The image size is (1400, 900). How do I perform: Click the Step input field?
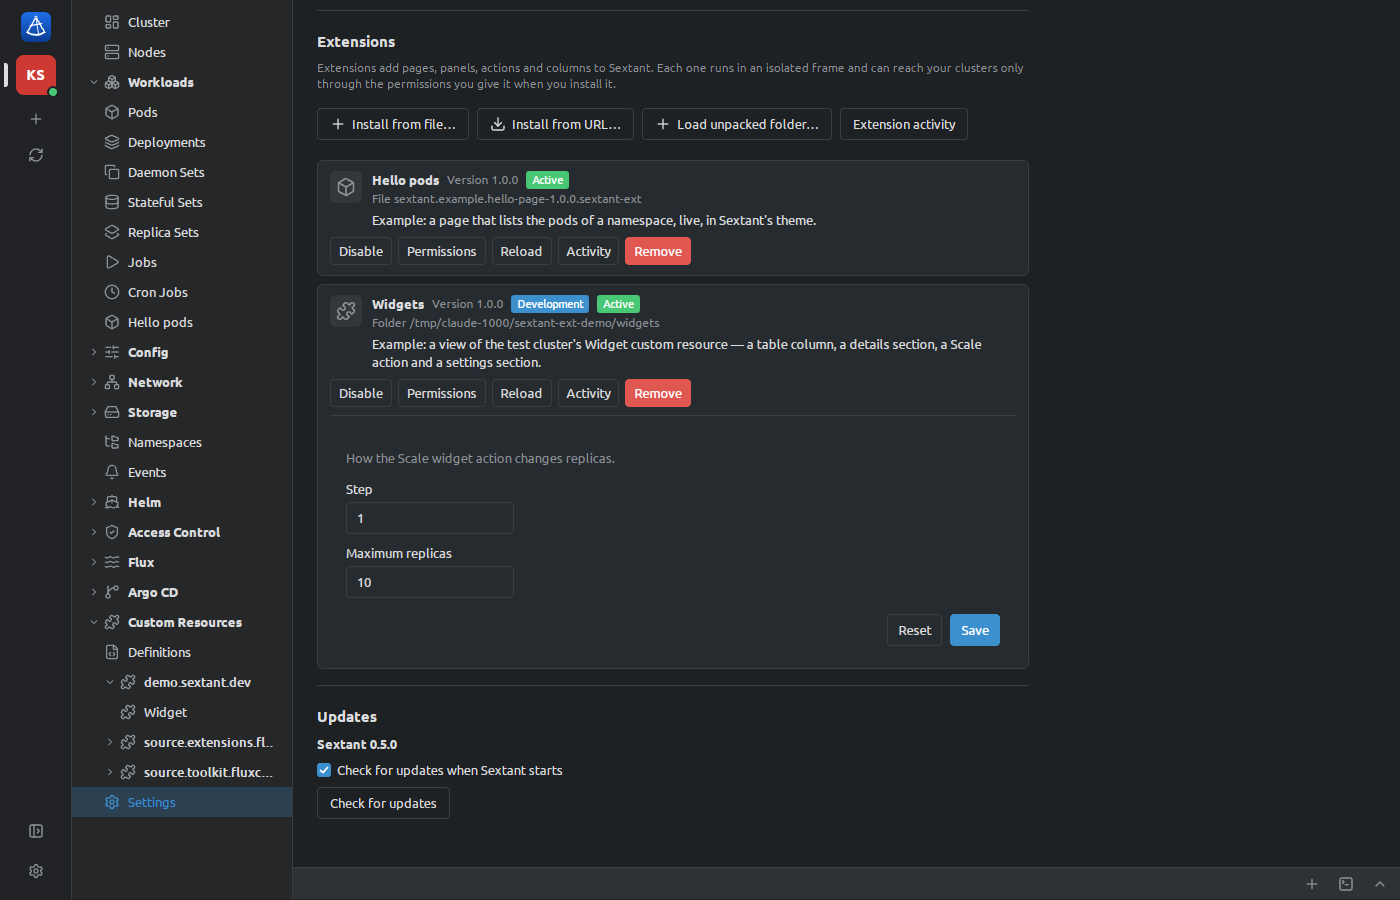430,518
